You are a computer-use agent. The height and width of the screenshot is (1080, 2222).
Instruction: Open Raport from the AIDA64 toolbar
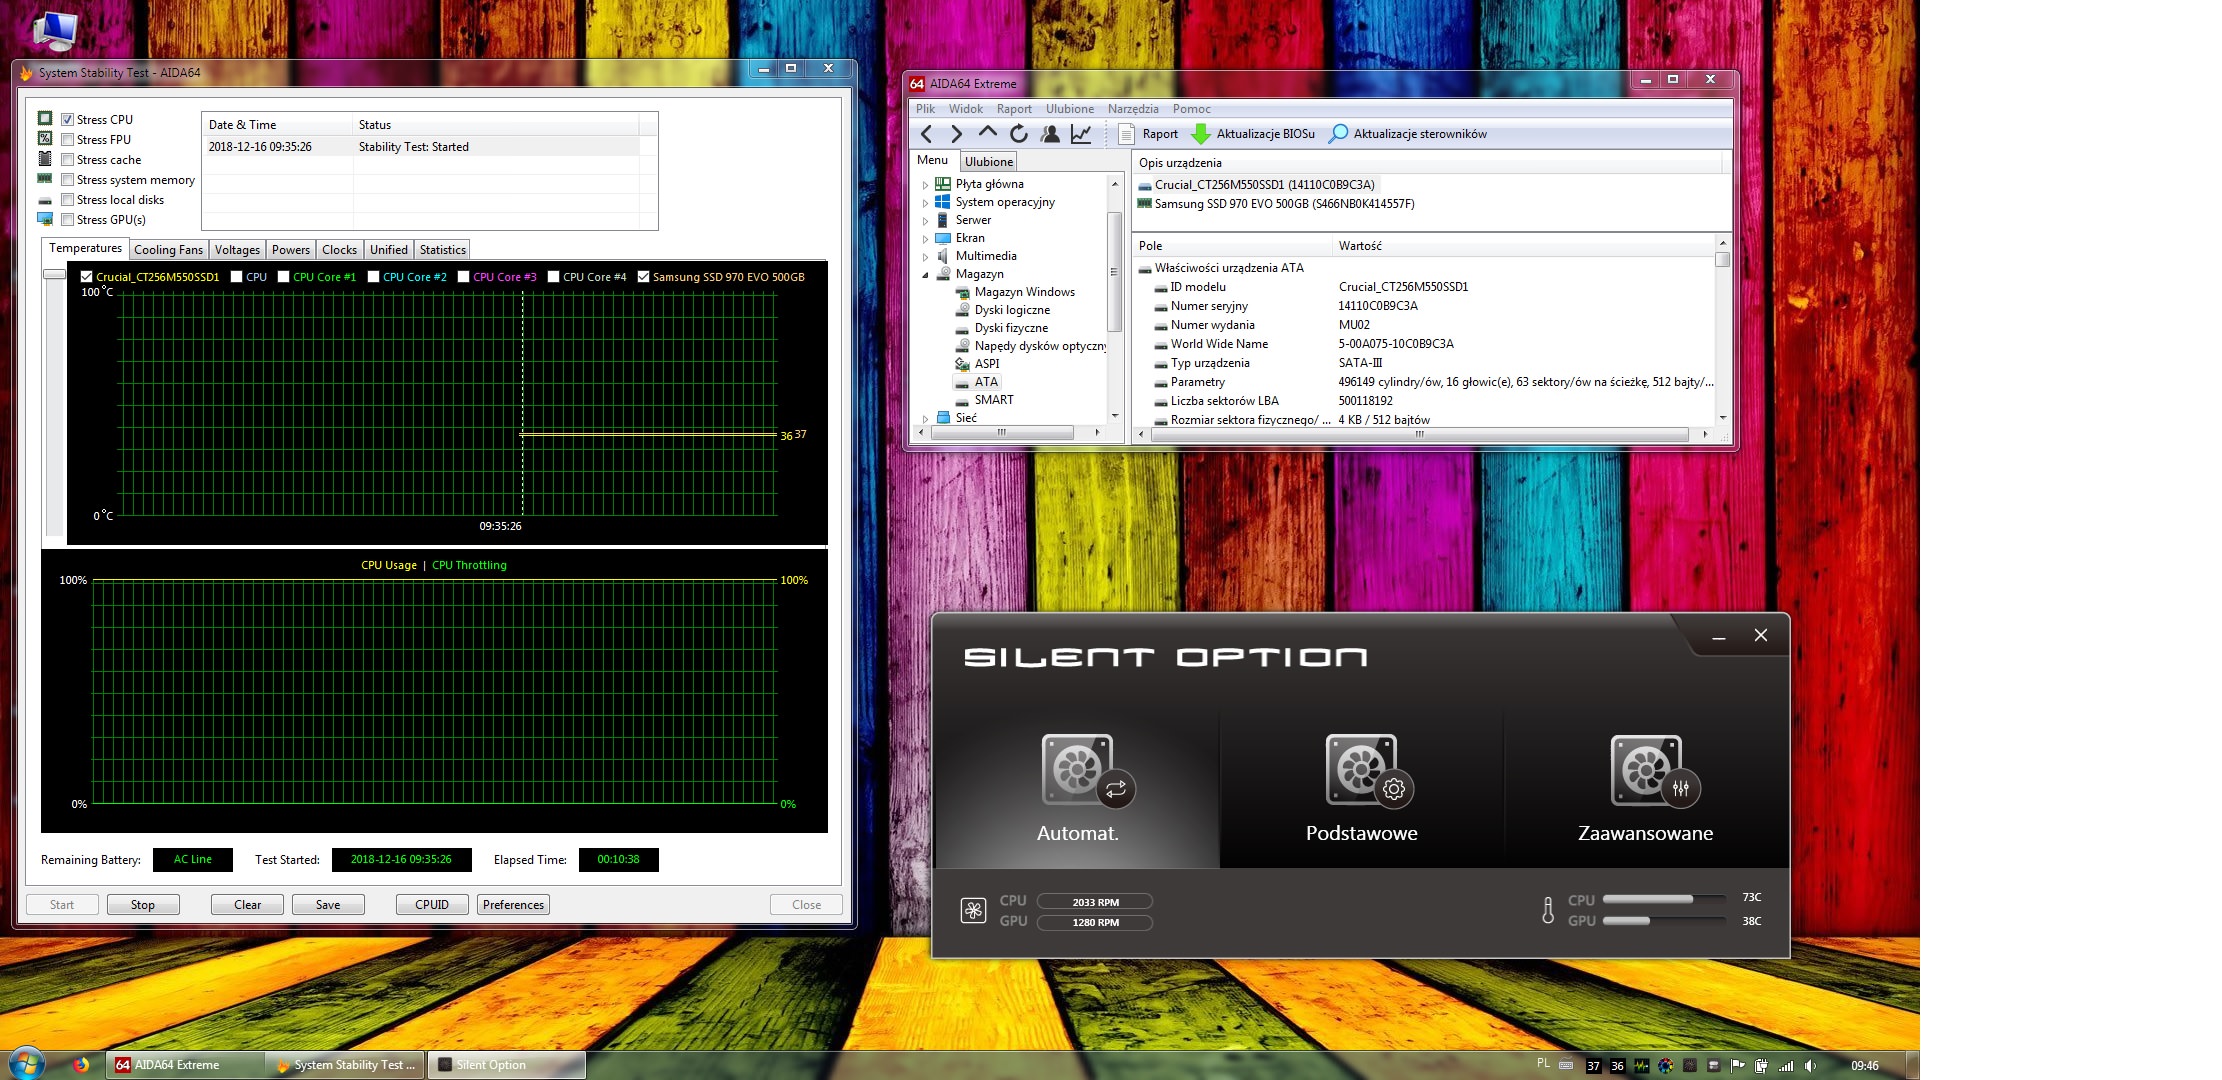point(1148,134)
